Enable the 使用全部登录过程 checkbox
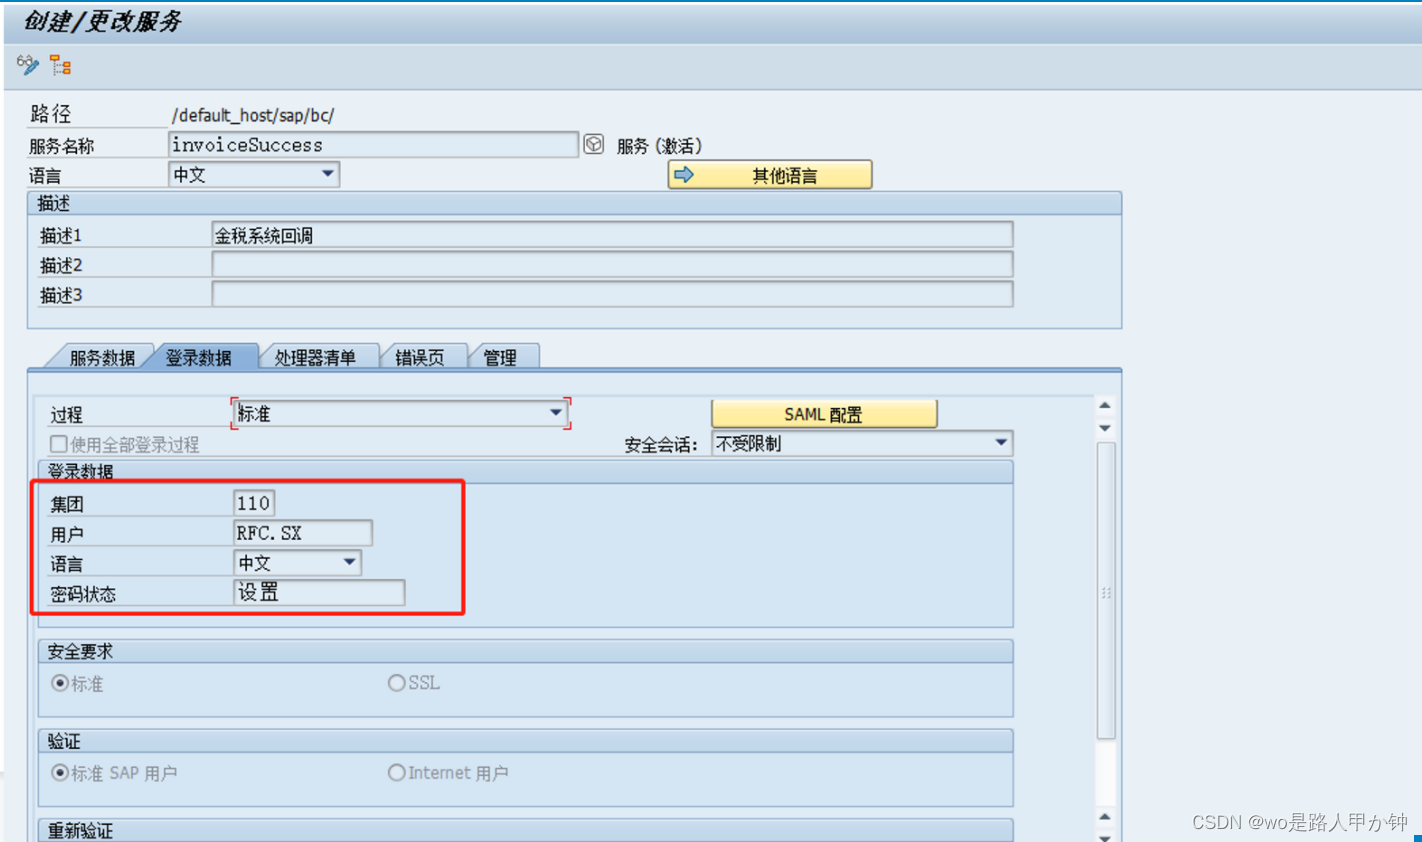 (57, 443)
